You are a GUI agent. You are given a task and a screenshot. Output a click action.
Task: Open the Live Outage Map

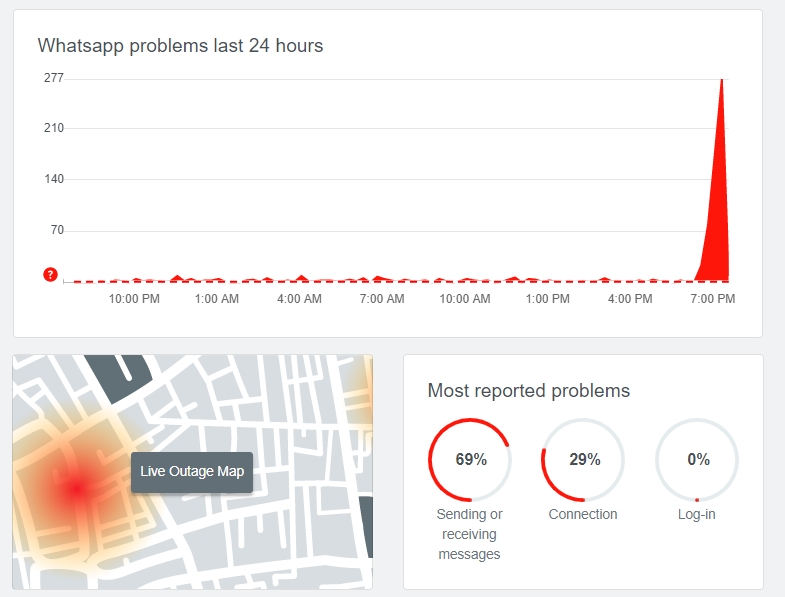[x=192, y=472]
